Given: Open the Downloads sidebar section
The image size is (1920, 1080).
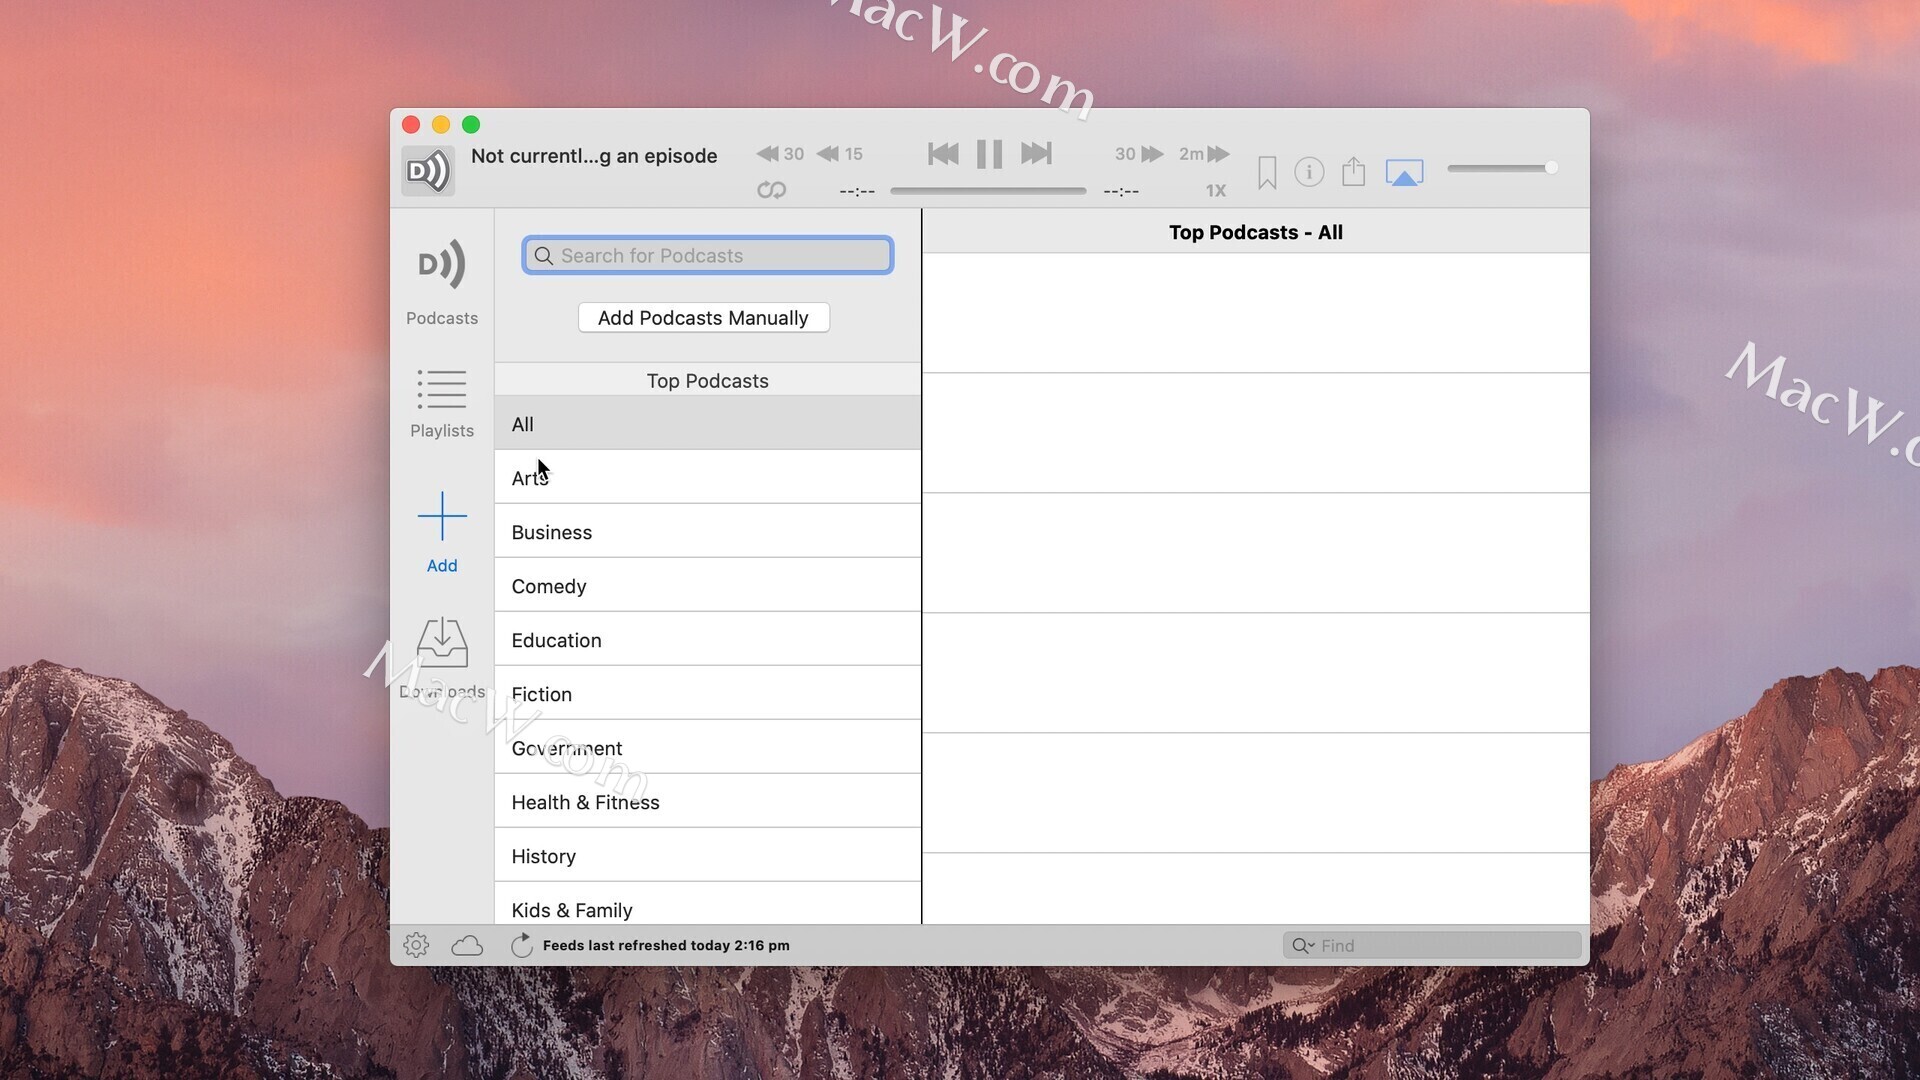Looking at the screenshot, I should click(x=442, y=658).
